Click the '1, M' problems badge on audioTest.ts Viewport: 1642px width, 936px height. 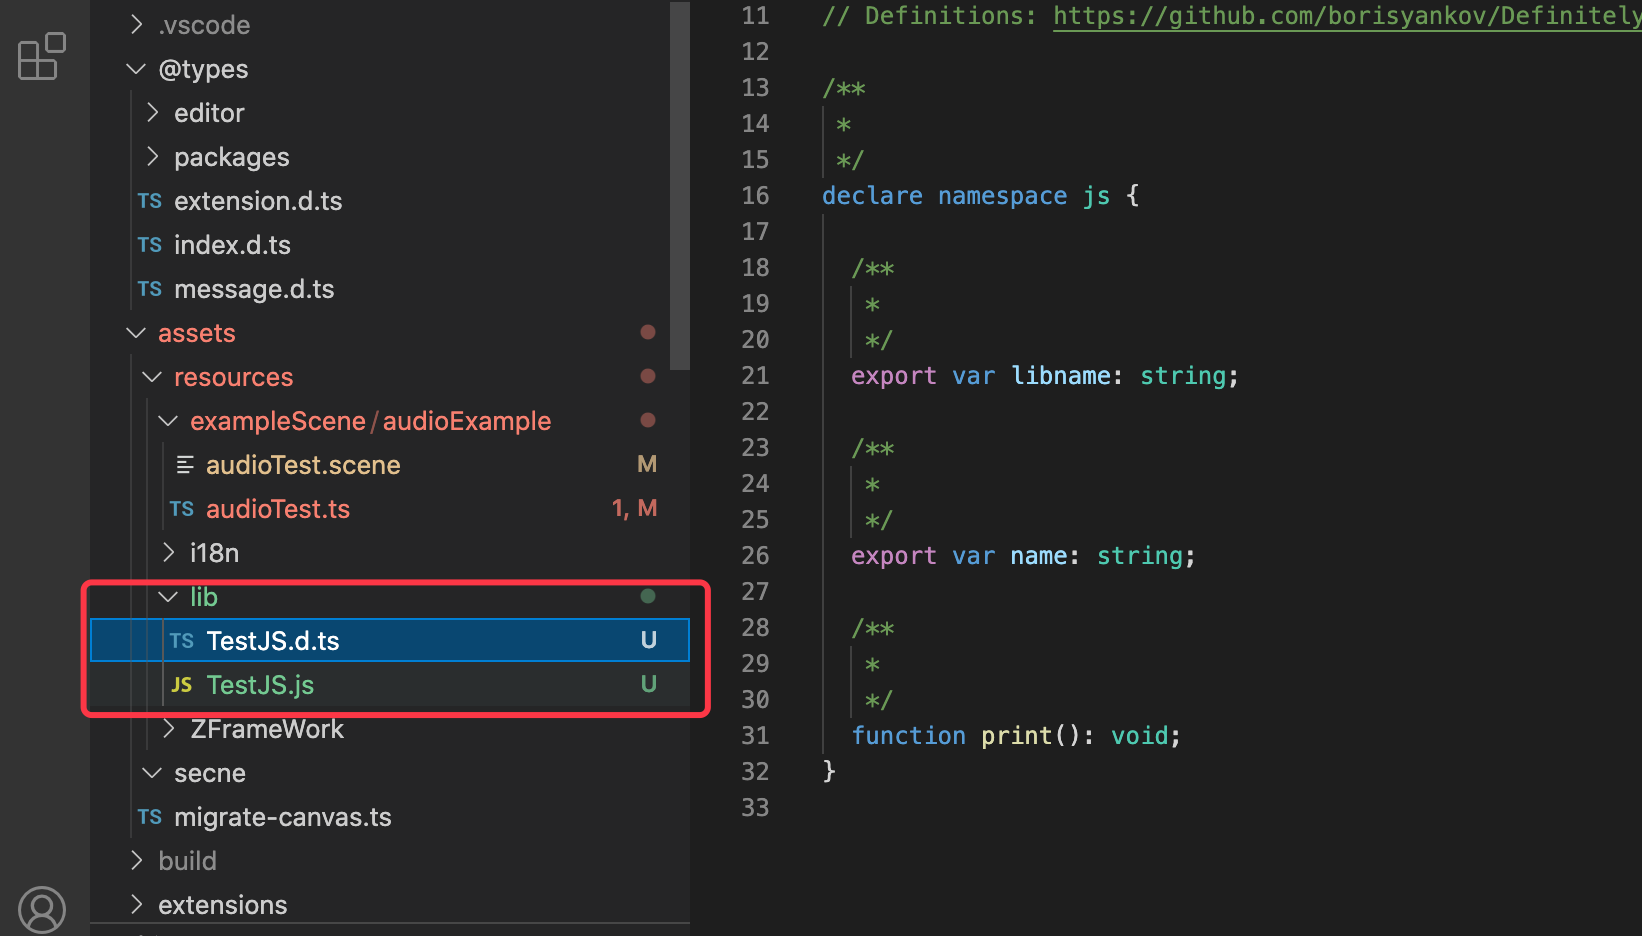click(634, 508)
